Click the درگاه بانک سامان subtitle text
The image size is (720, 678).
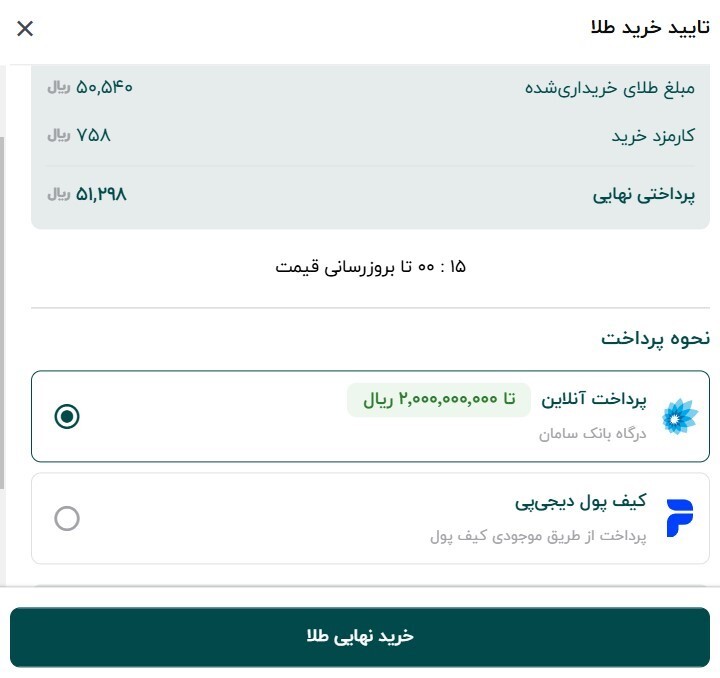pyautogui.click(x=593, y=434)
